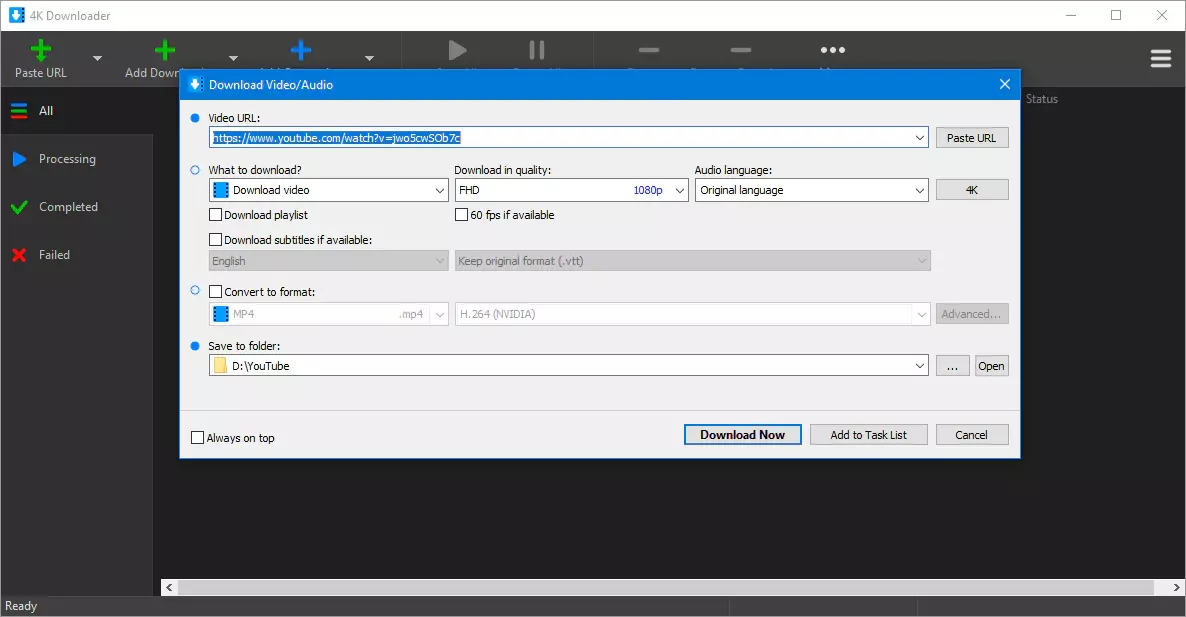Click Add to Task List button
This screenshot has height=617, width=1186.
pos(868,435)
